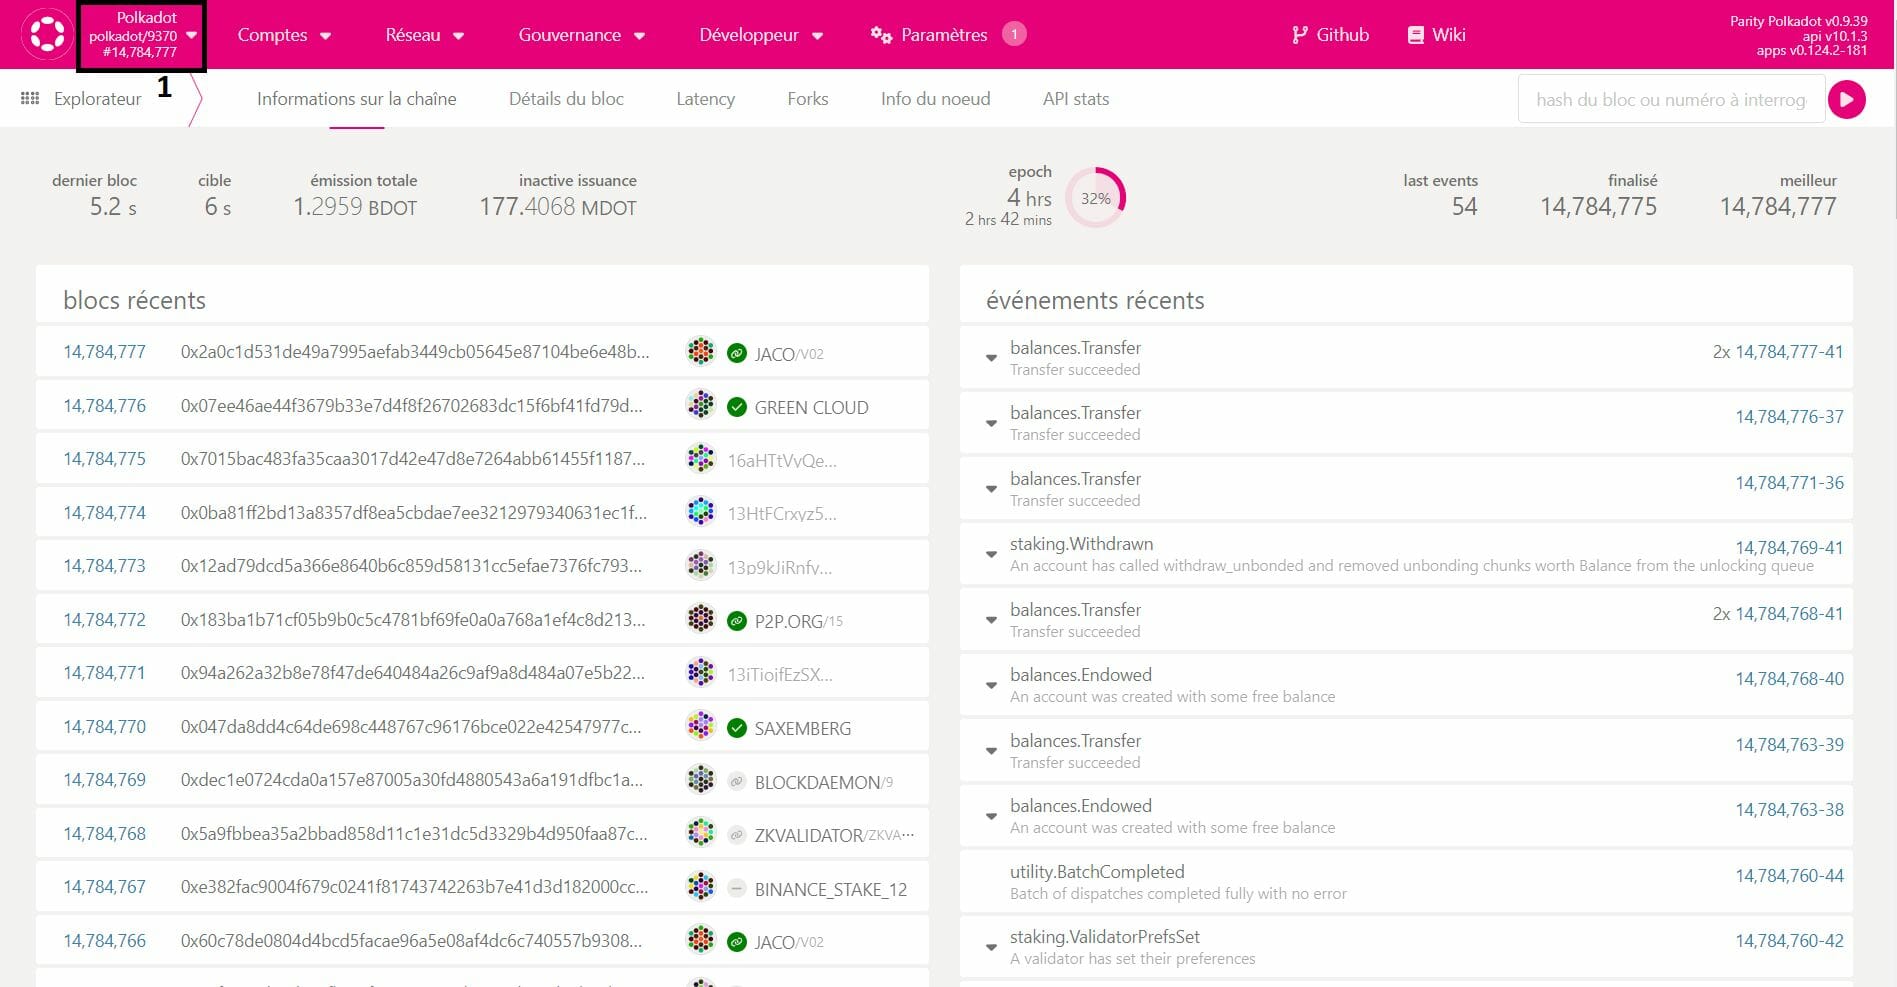Click the Explorateur grid icon
Screen dimensions: 1897x987
pos(30,98)
